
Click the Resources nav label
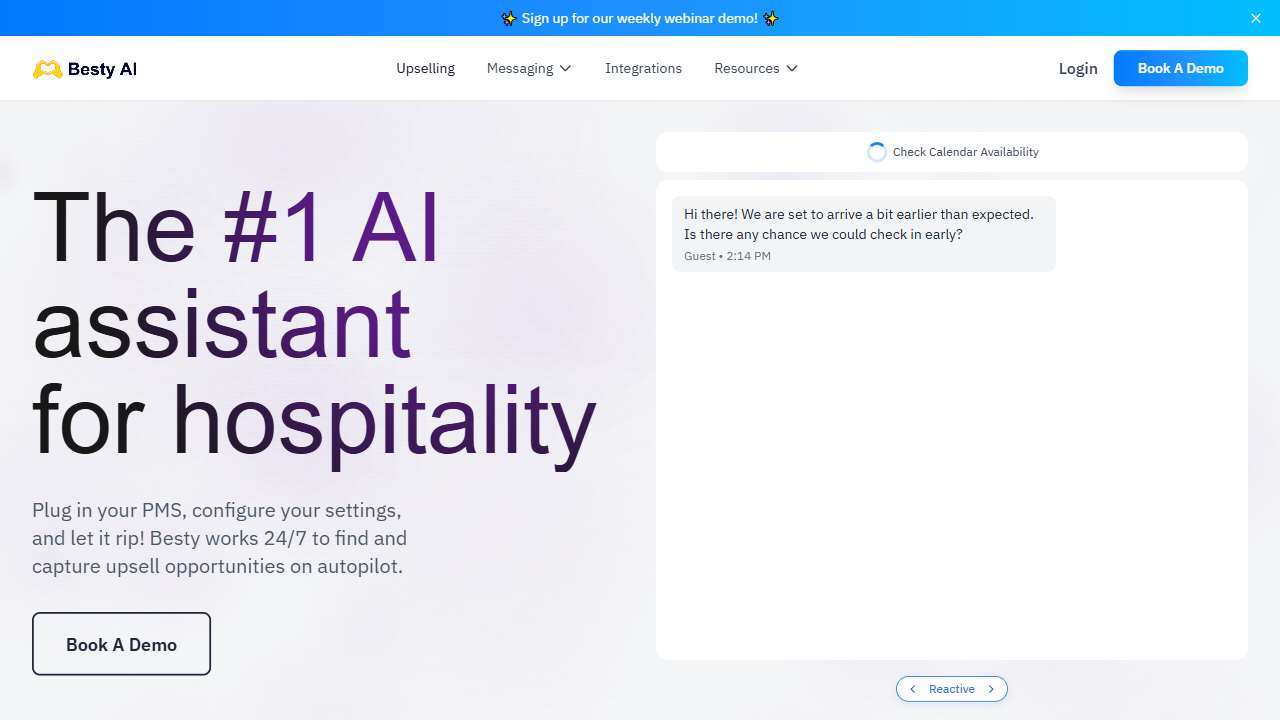pyautogui.click(x=746, y=68)
